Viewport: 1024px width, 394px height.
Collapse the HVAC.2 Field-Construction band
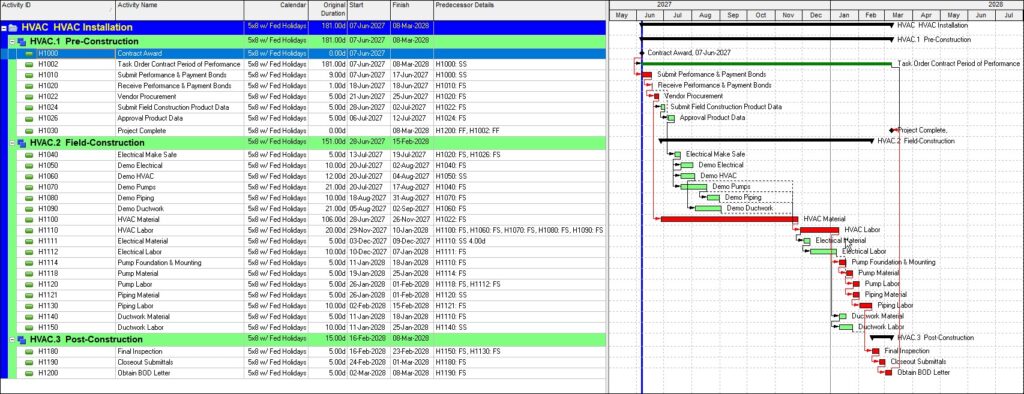click(12, 143)
